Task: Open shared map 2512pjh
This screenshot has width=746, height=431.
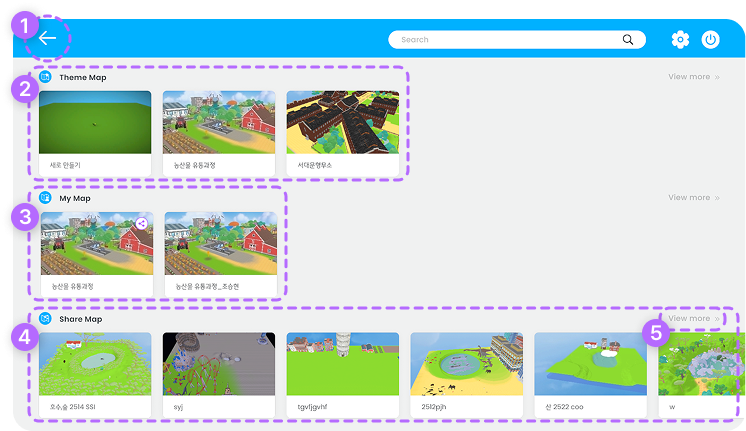Action: (x=466, y=374)
